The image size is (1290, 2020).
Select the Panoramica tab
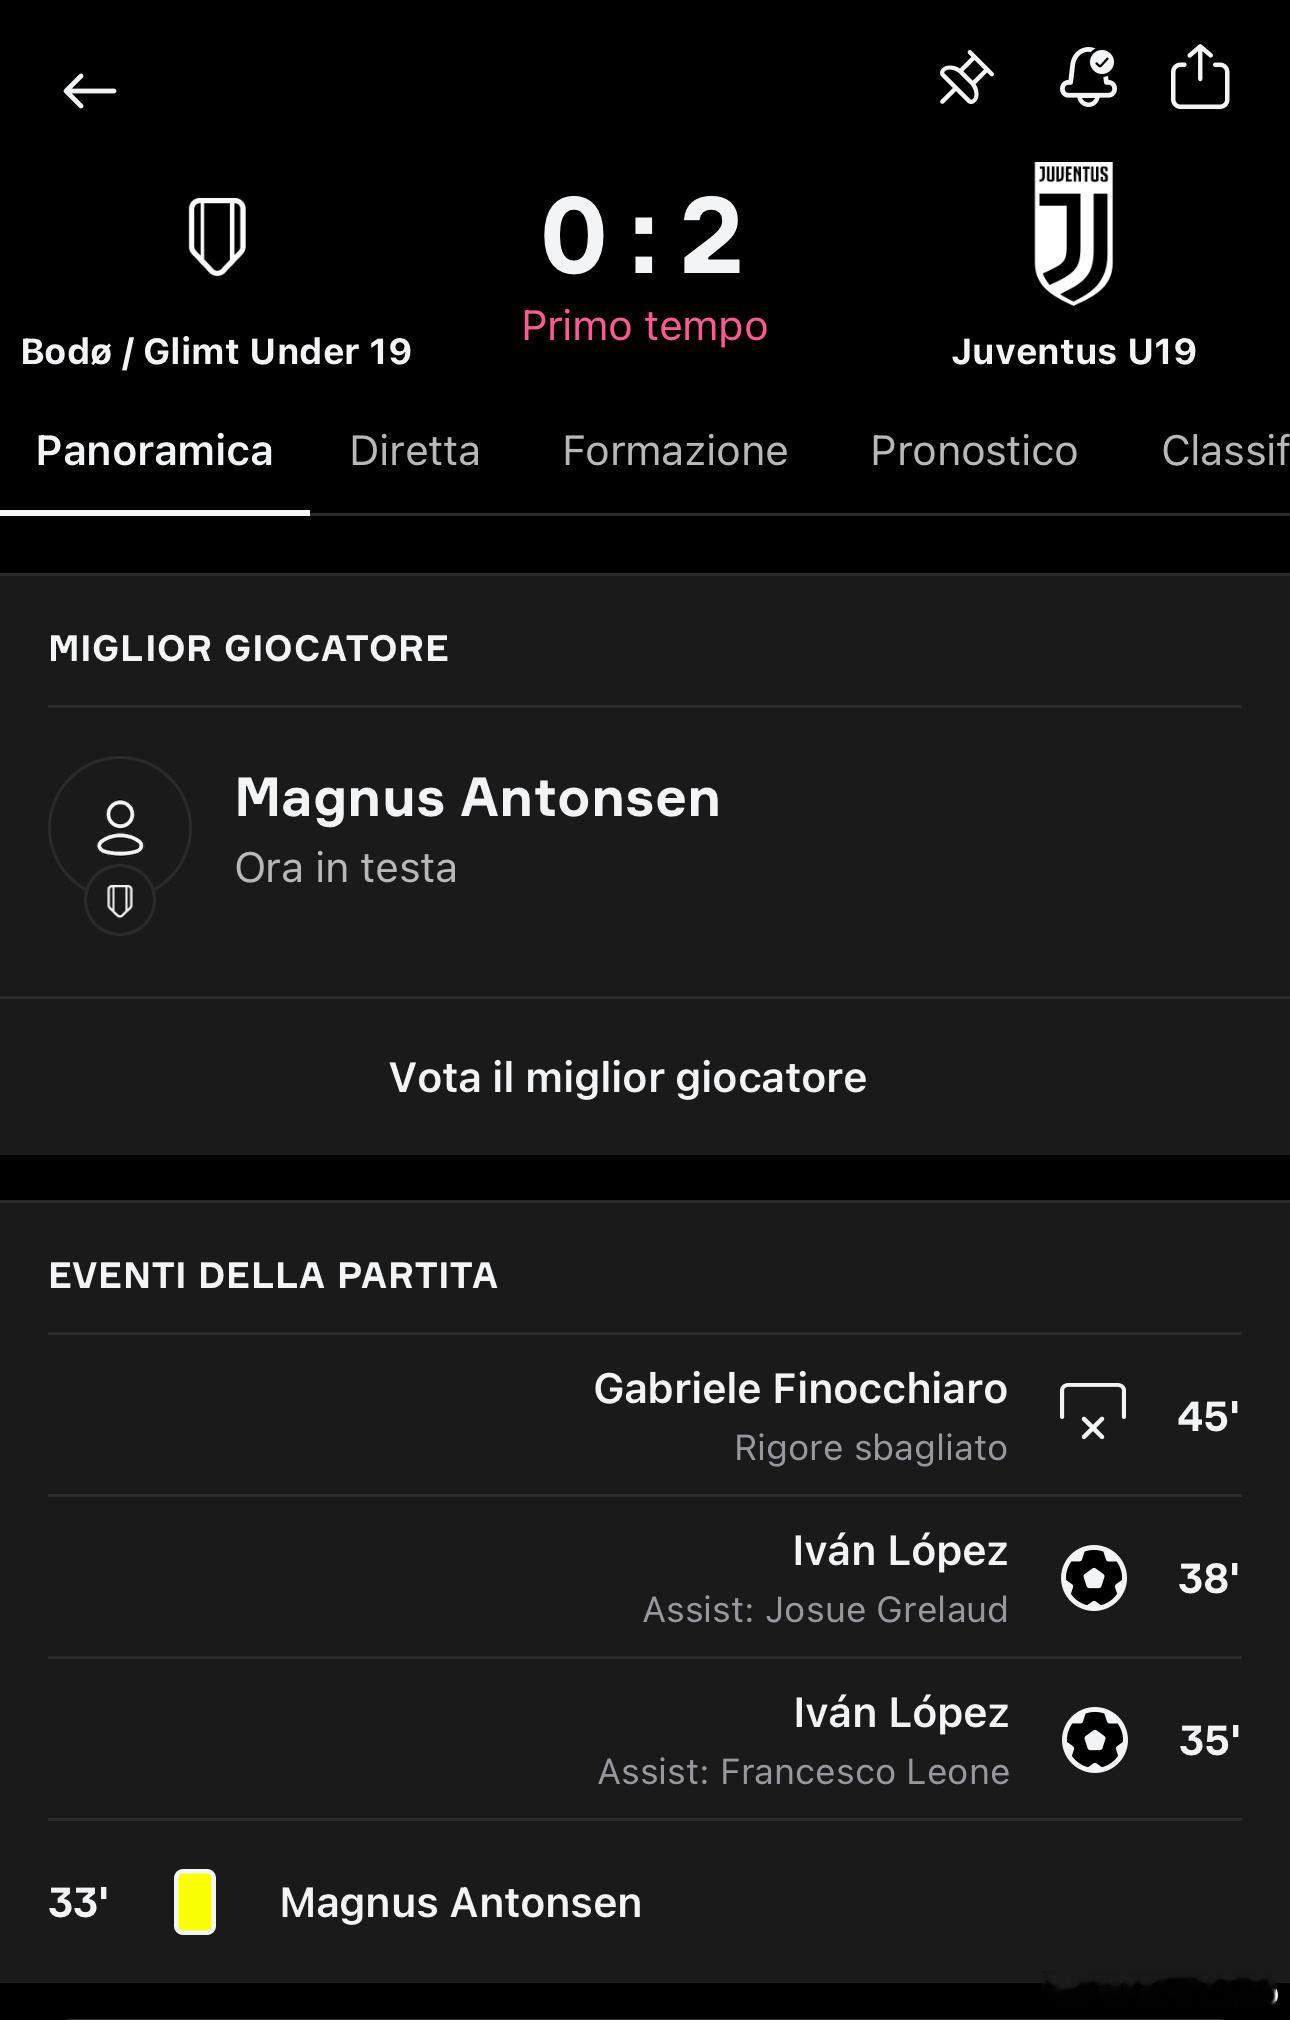pos(155,451)
